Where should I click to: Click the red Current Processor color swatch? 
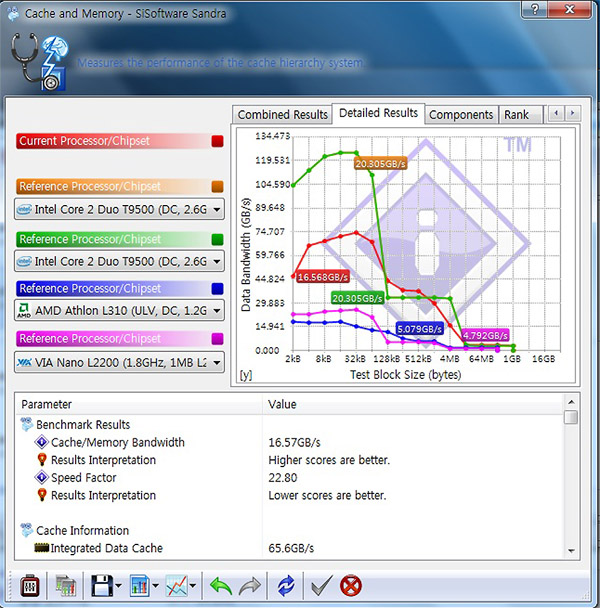[x=217, y=141]
